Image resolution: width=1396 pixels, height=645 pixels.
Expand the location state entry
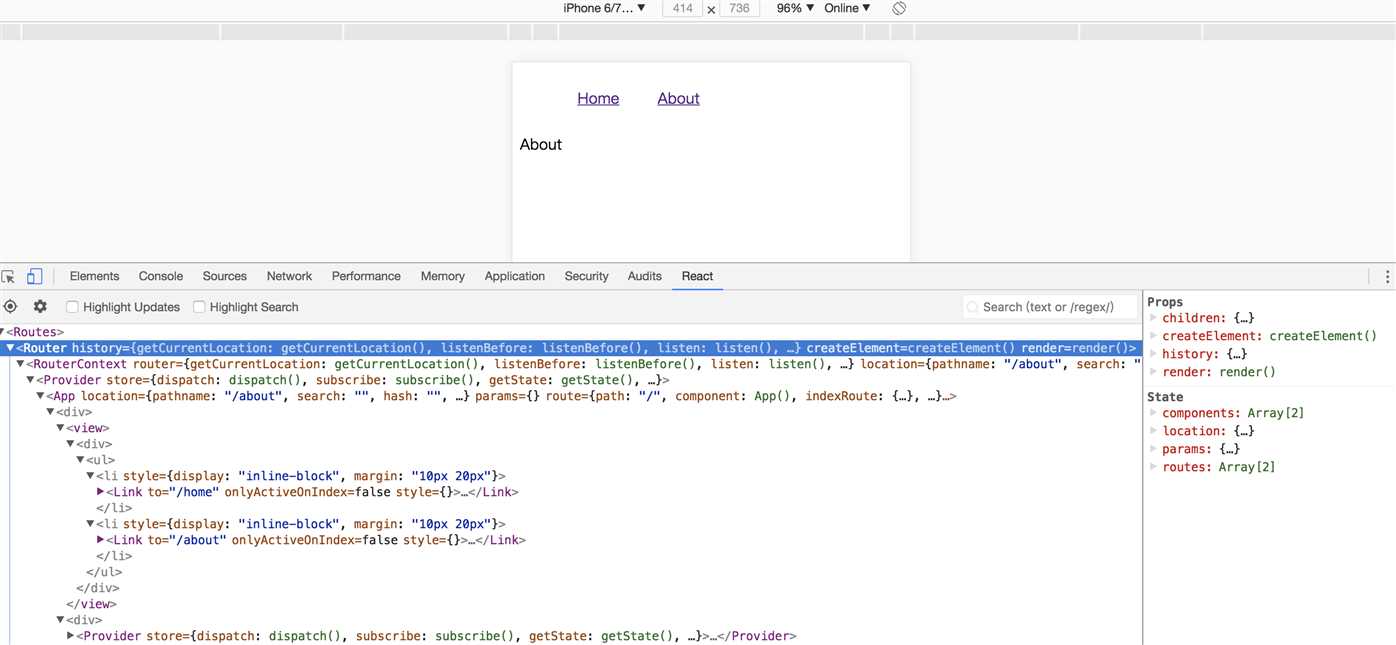1153,431
